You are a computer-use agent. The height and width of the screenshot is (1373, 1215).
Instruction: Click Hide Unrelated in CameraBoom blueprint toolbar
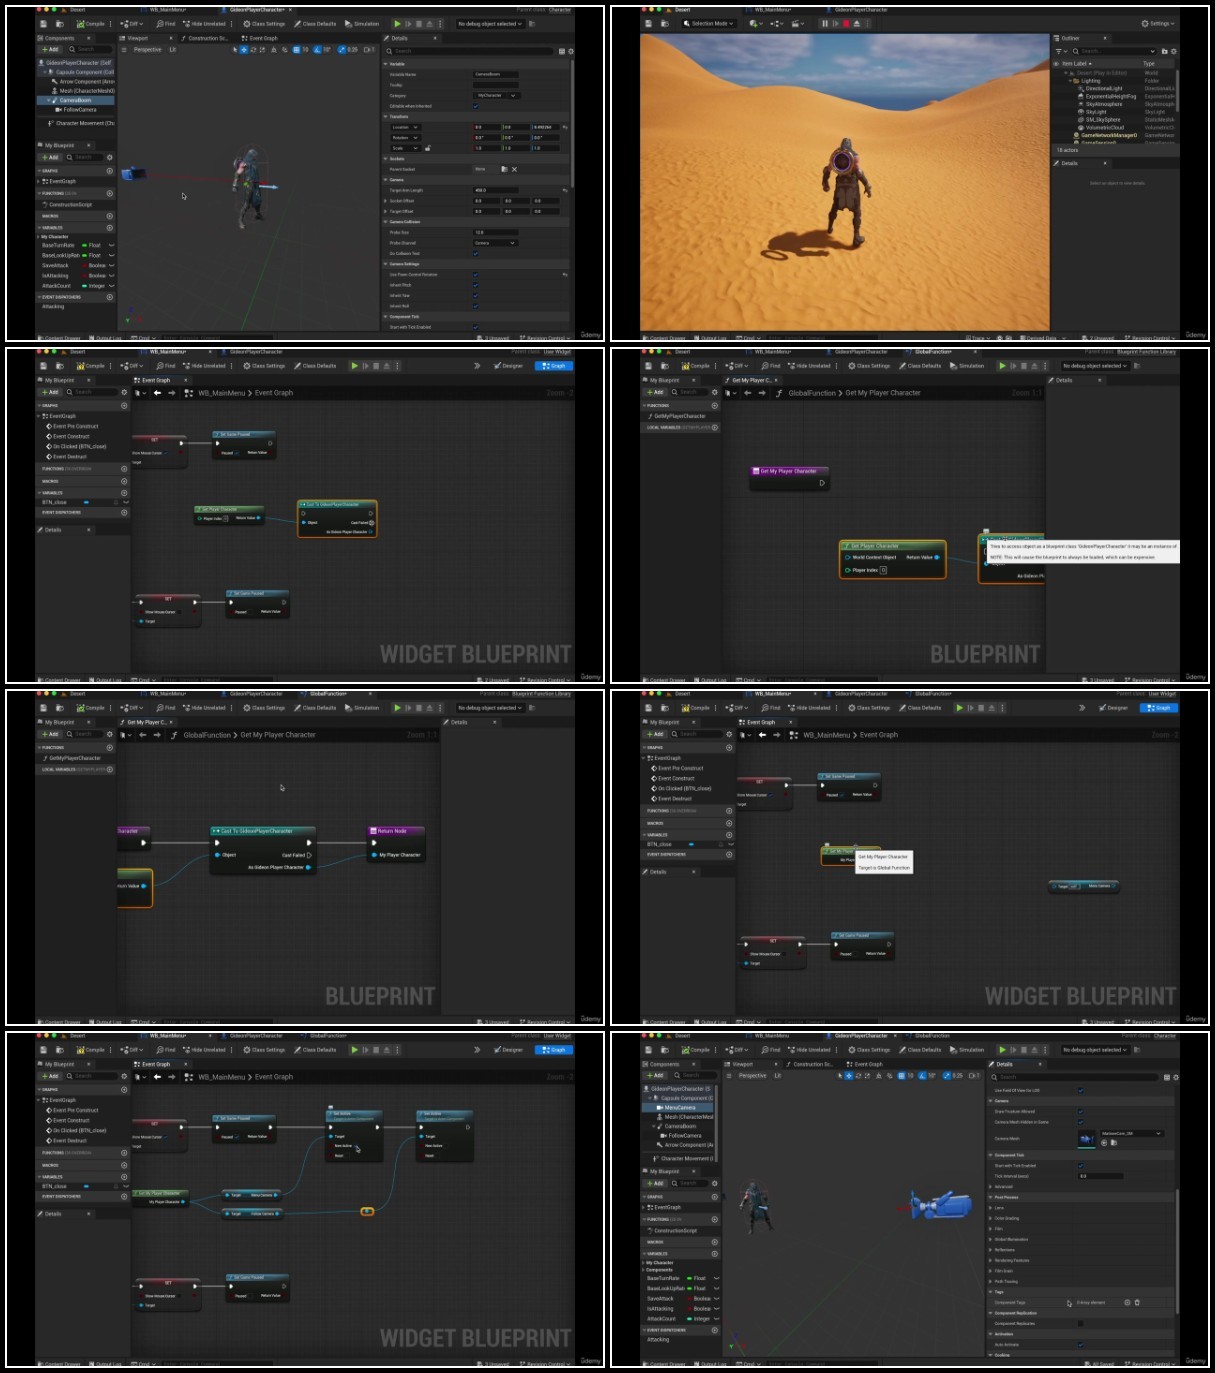203,24
